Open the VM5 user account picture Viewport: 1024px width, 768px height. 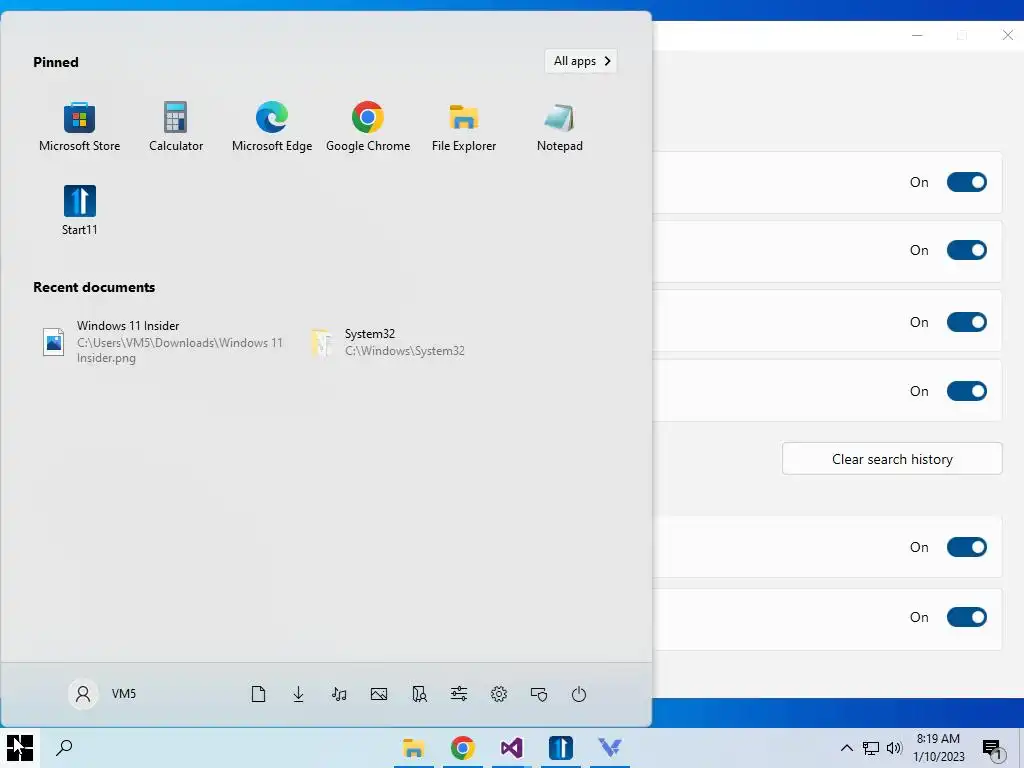83,694
